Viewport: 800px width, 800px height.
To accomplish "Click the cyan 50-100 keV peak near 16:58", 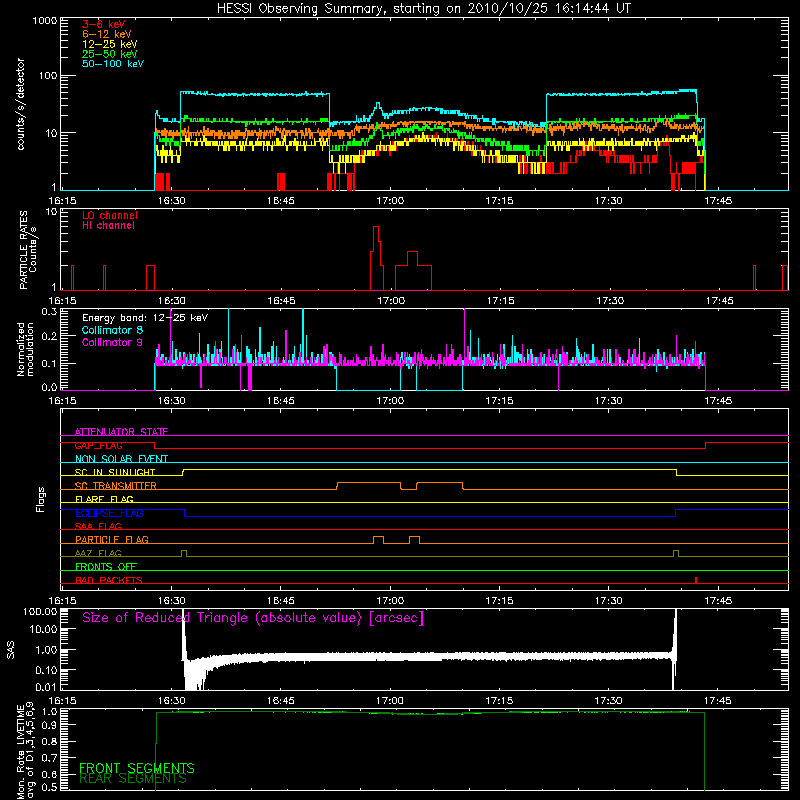I will click(x=378, y=107).
